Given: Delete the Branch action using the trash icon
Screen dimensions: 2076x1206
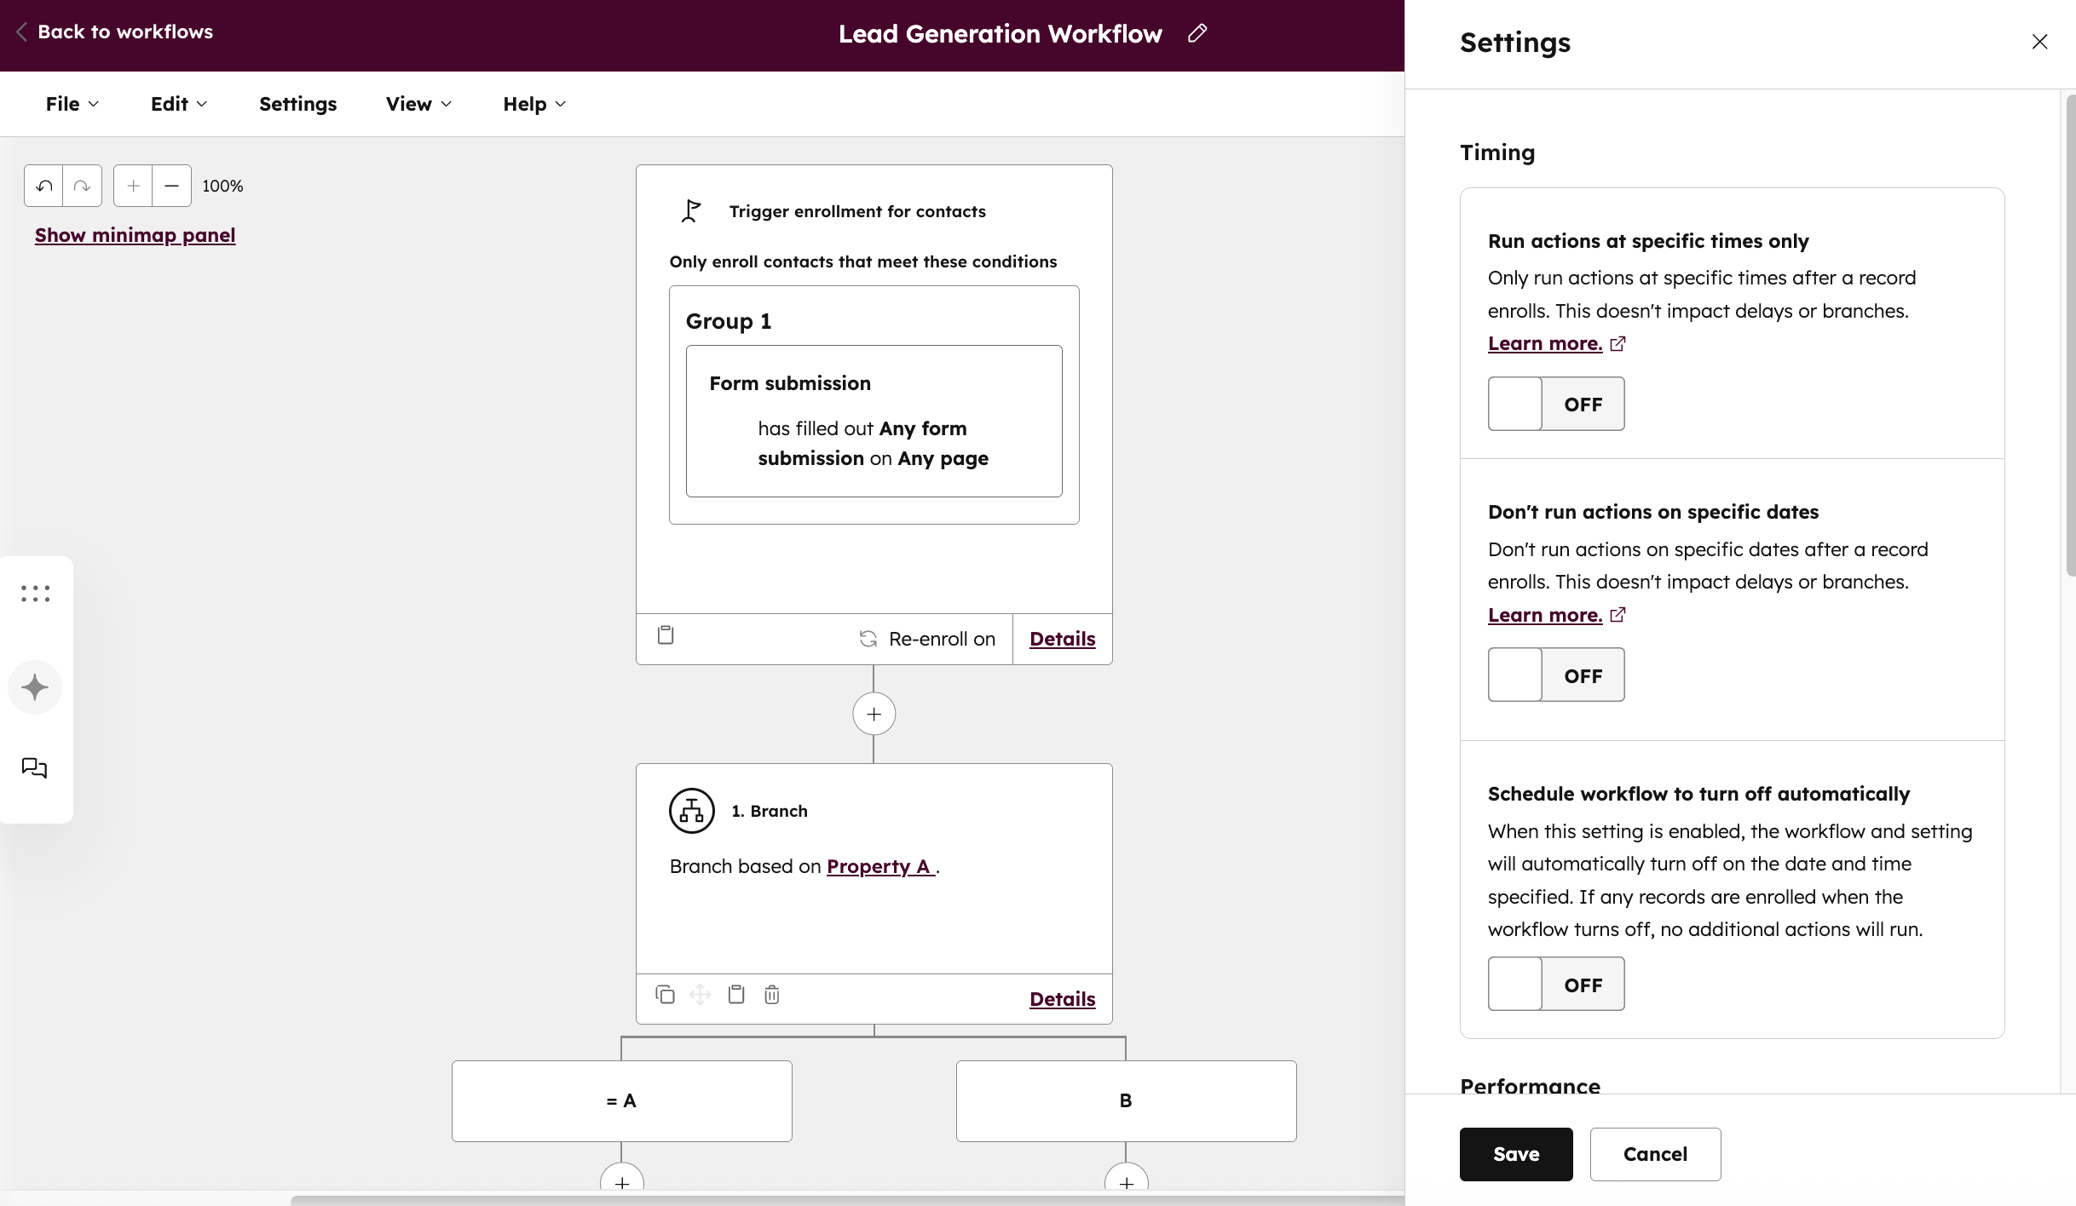Looking at the screenshot, I should [771, 995].
